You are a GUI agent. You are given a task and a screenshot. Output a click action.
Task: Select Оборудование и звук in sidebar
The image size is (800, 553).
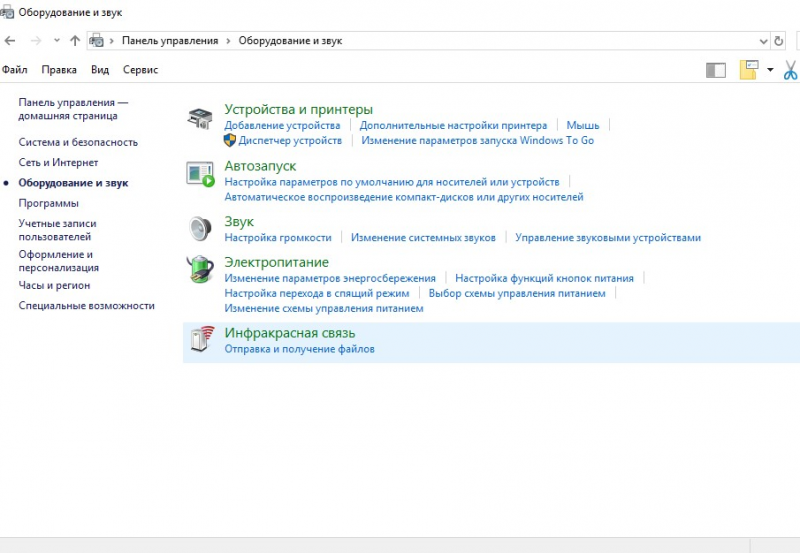coord(73,183)
